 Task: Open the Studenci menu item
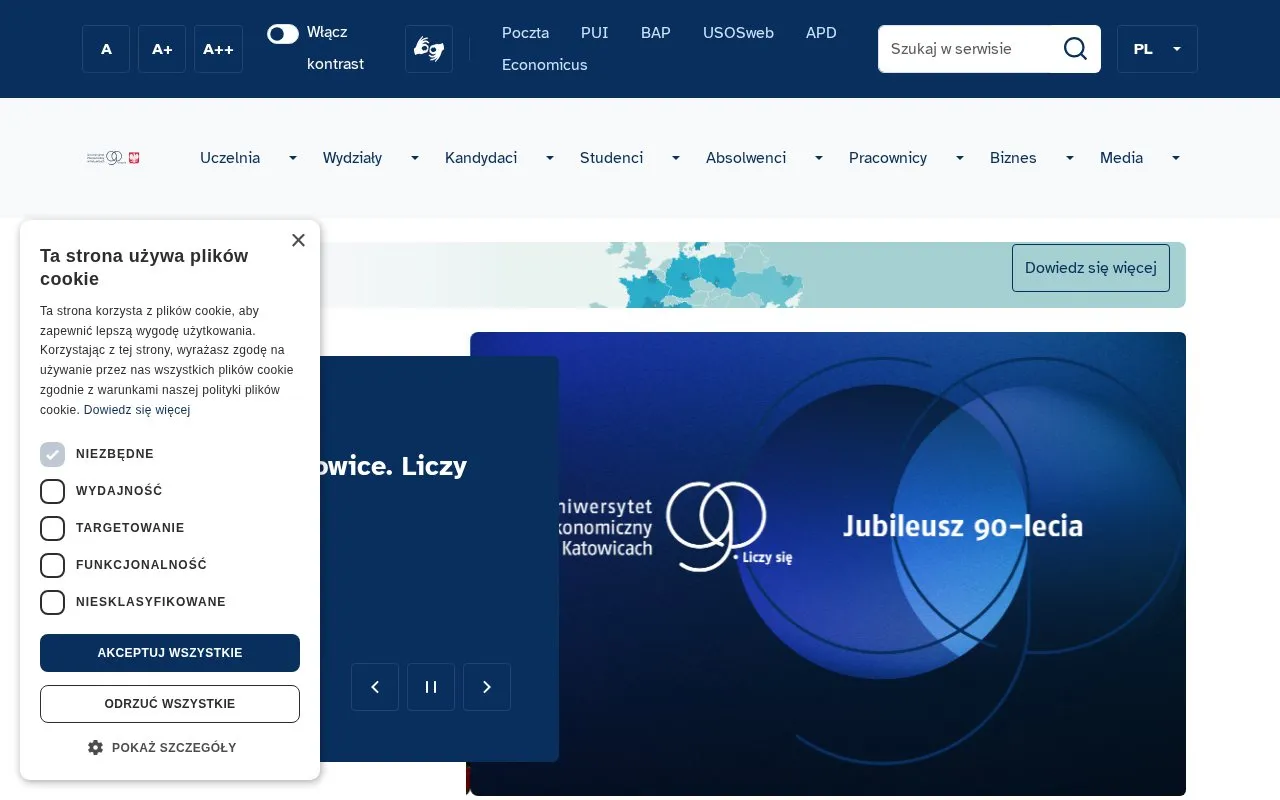pyautogui.click(x=611, y=158)
